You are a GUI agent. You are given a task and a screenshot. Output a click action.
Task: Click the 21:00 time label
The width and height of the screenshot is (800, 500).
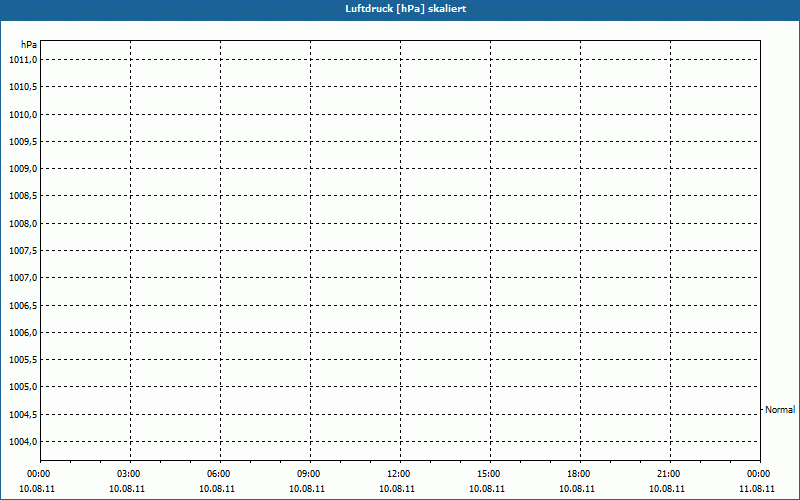pyautogui.click(x=668, y=474)
